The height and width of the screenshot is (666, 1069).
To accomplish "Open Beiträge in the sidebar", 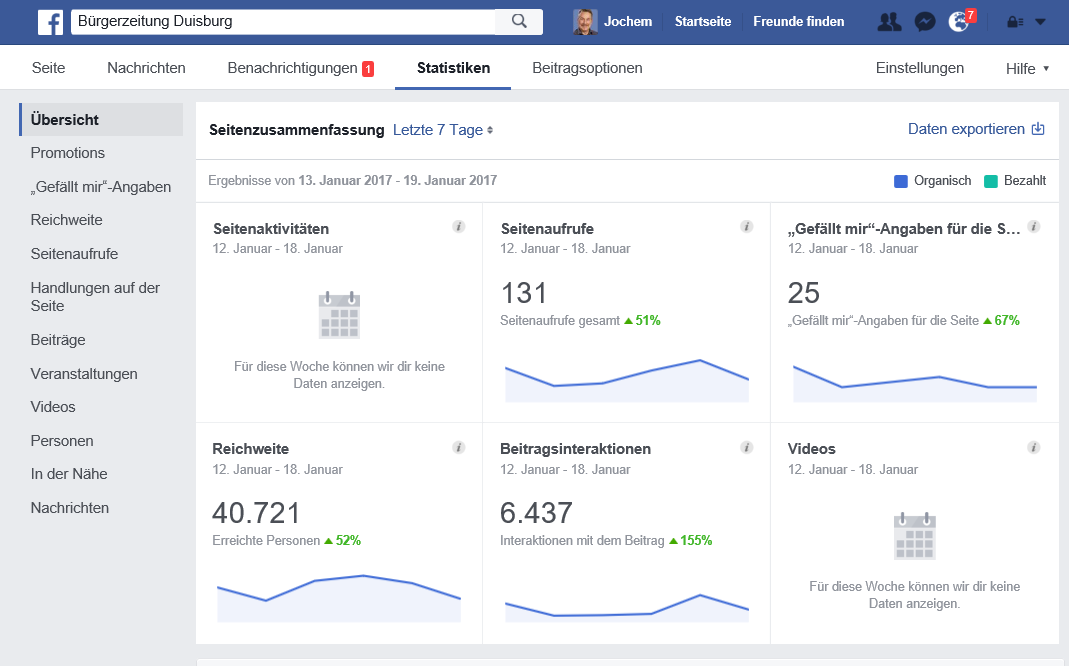I will 58,340.
